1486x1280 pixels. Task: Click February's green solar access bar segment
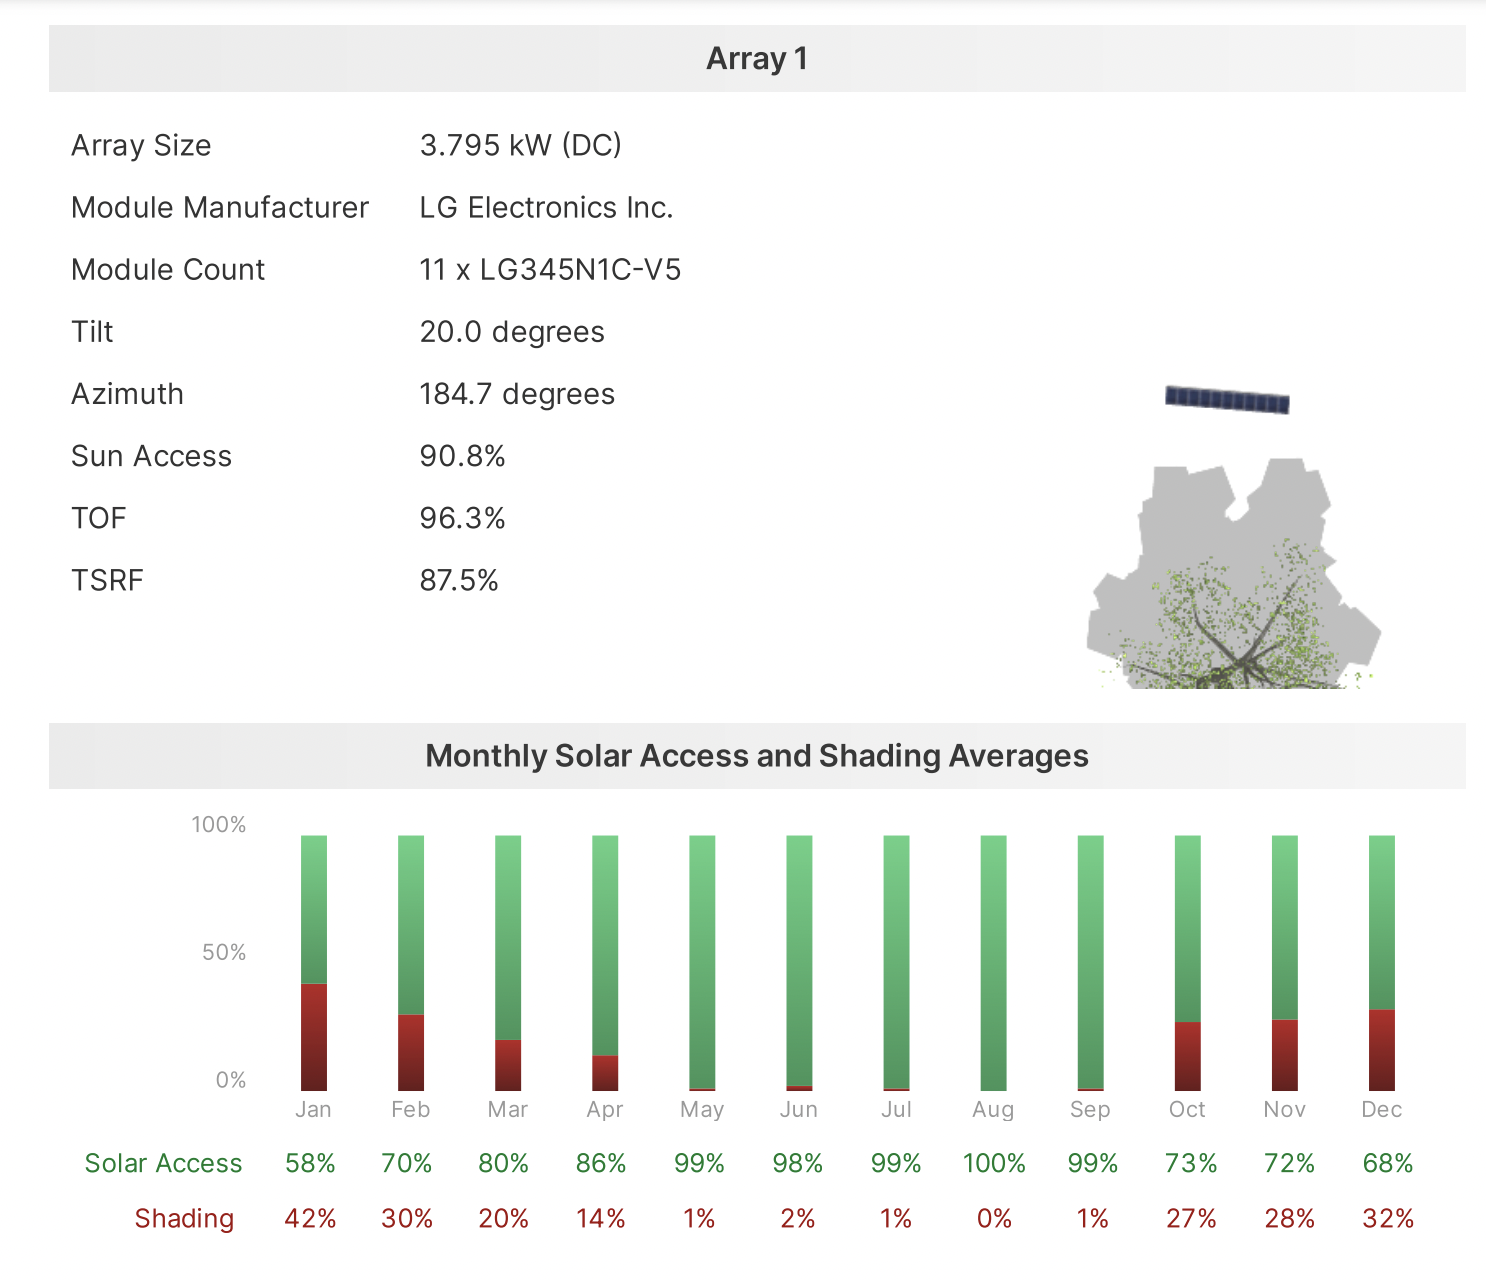click(411, 925)
